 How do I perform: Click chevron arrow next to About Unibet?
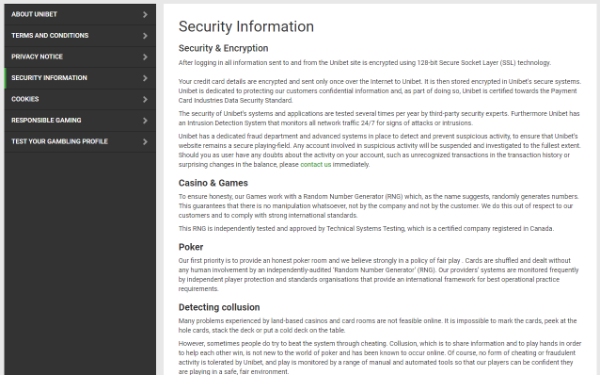[x=145, y=15]
